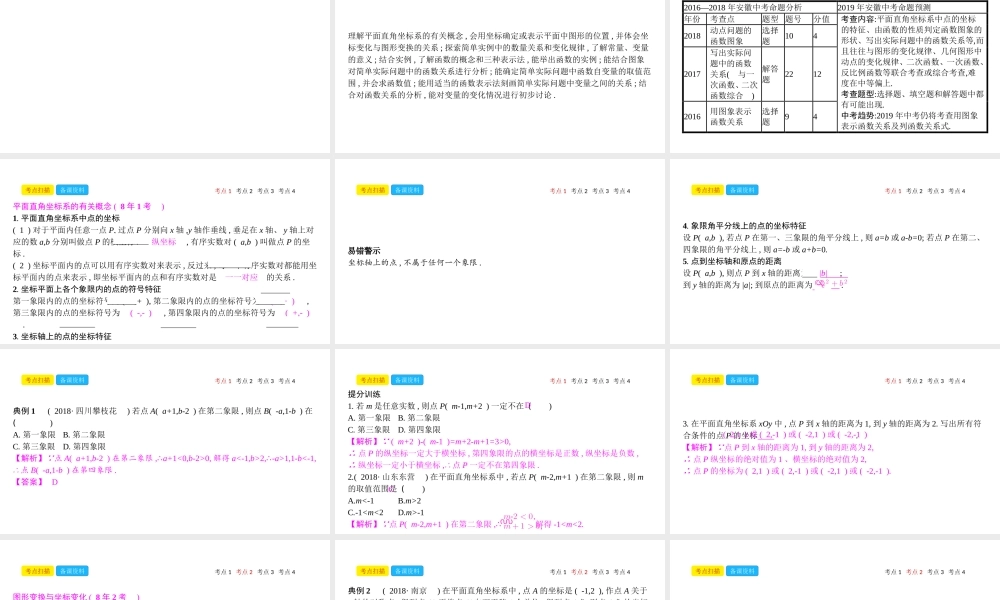Select 考点3 tab on 平面直角坐标系的有关概念 slide
The height and width of the screenshot is (600, 1000).
click(266, 191)
